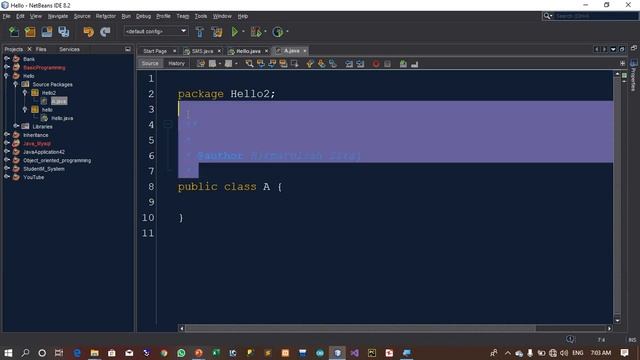Expand the YouTube project node
640x360 pixels.
(x=7, y=177)
